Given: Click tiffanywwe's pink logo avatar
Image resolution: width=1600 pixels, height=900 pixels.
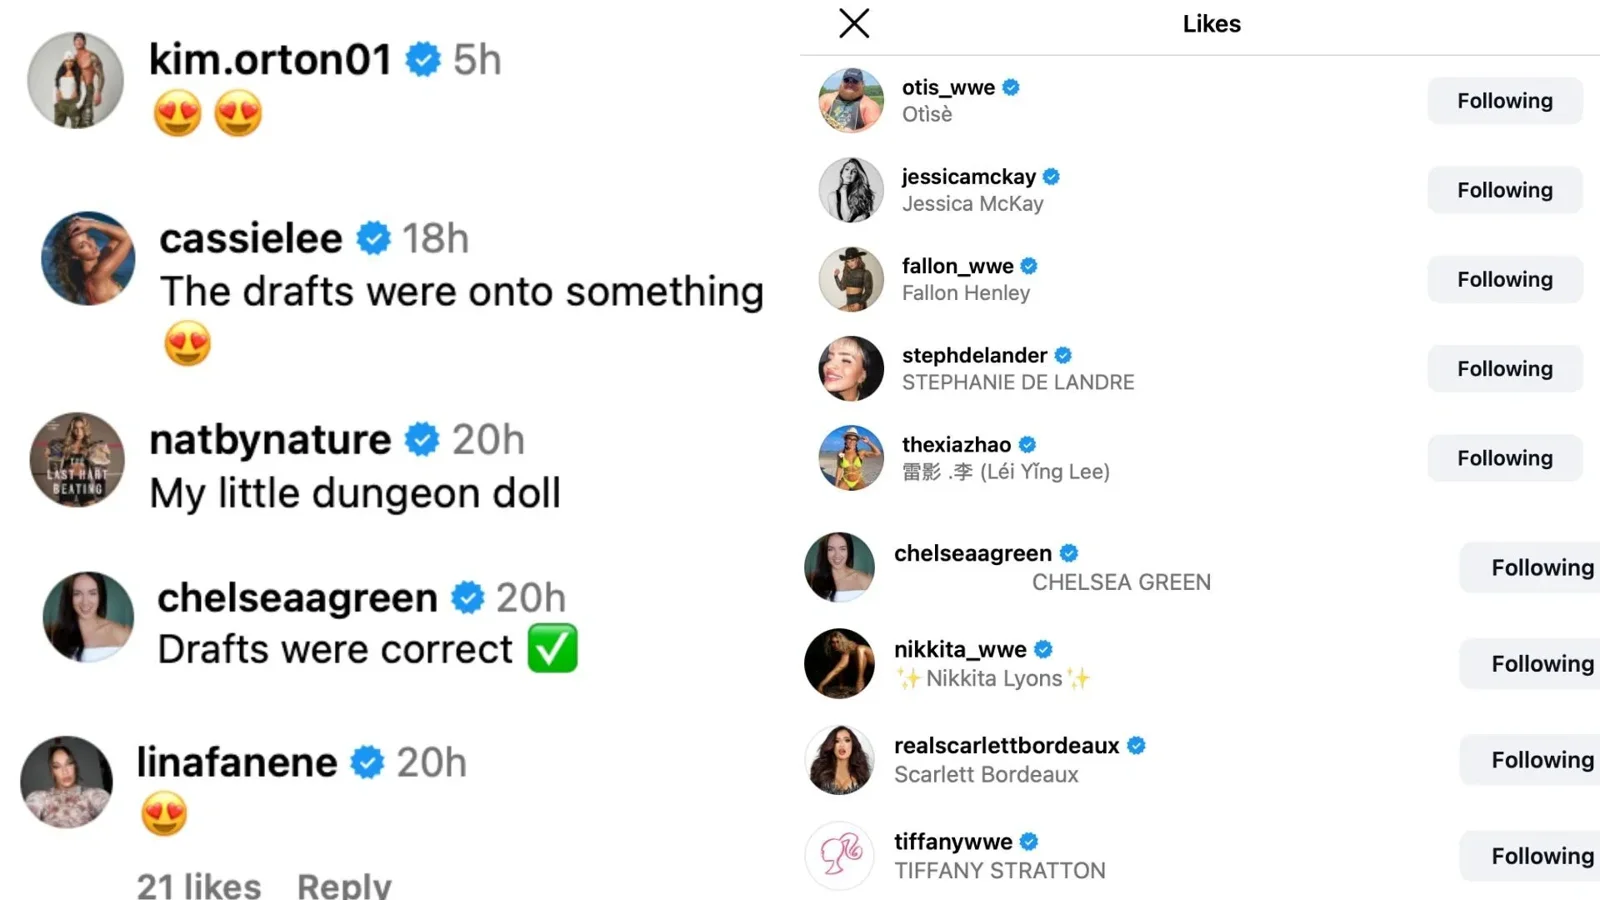Looking at the screenshot, I should pyautogui.click(x=840, y=856).
